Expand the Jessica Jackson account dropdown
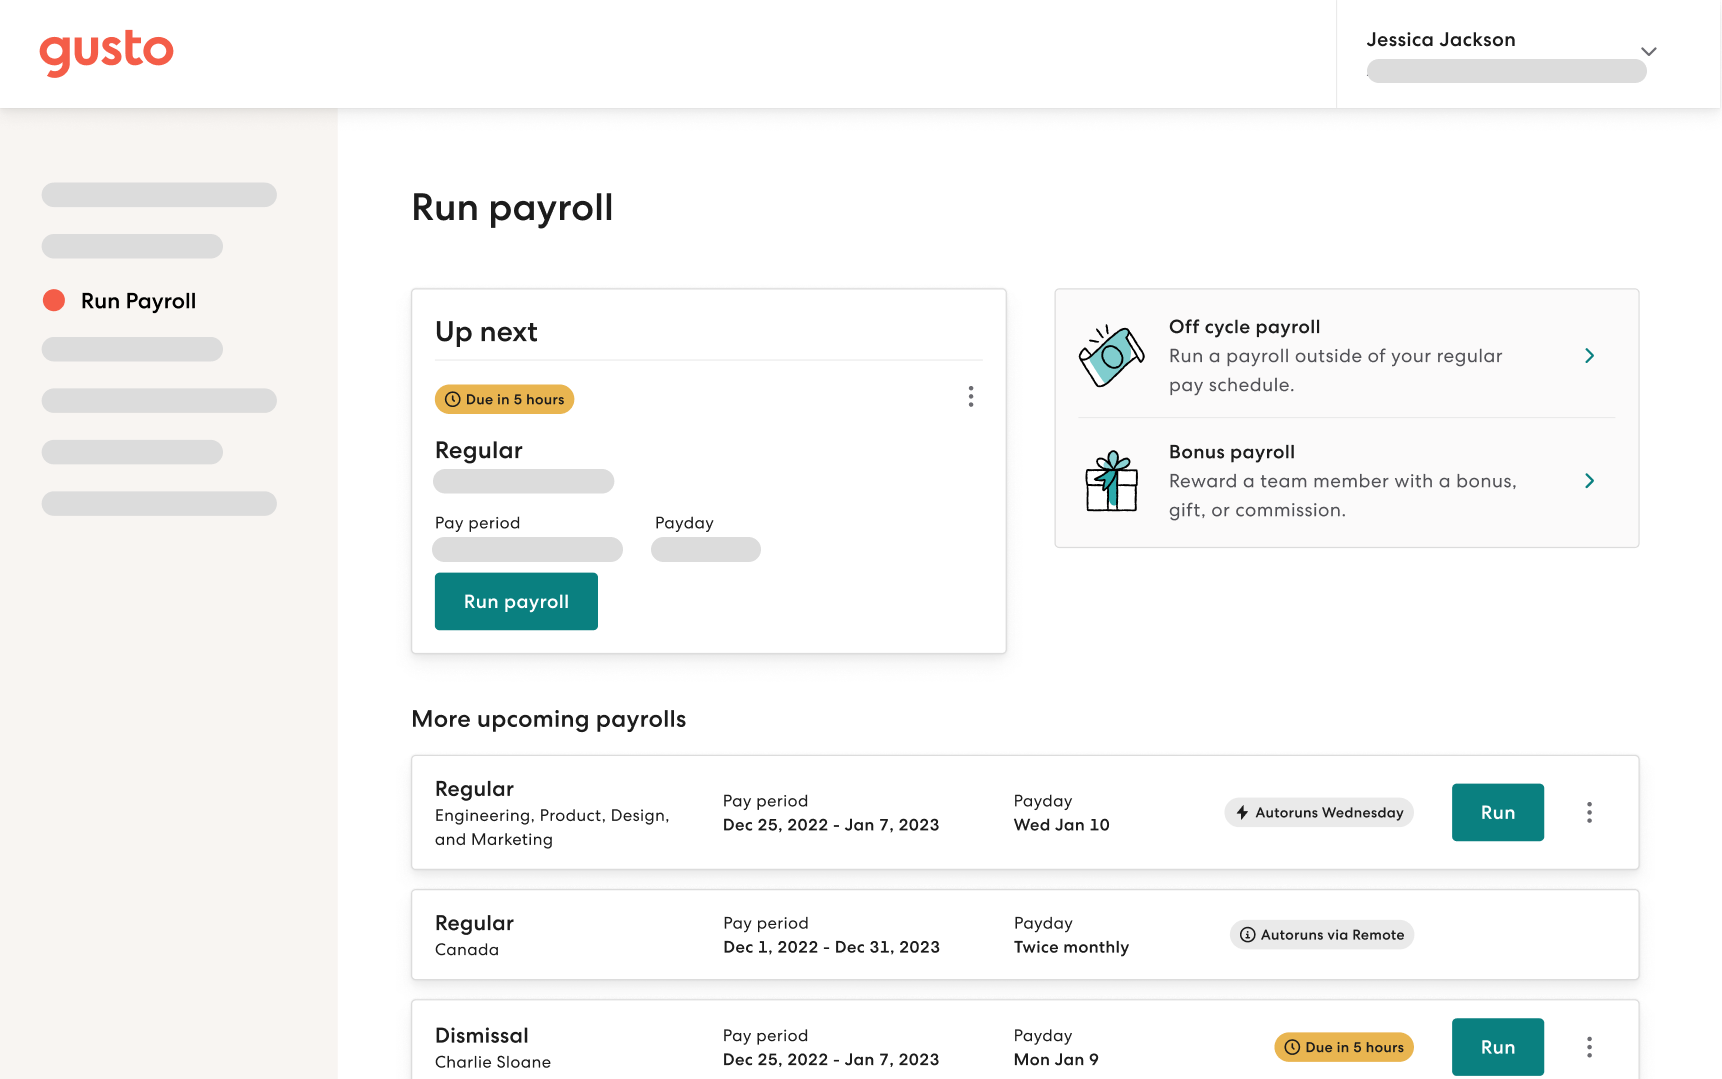Screen dimensions: 1722x1079 pos(1648,52)
